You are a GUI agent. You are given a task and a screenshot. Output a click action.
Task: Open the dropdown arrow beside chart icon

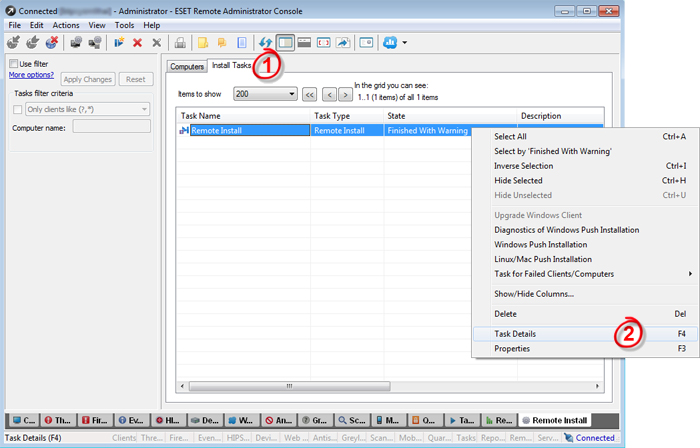point(404,43)
